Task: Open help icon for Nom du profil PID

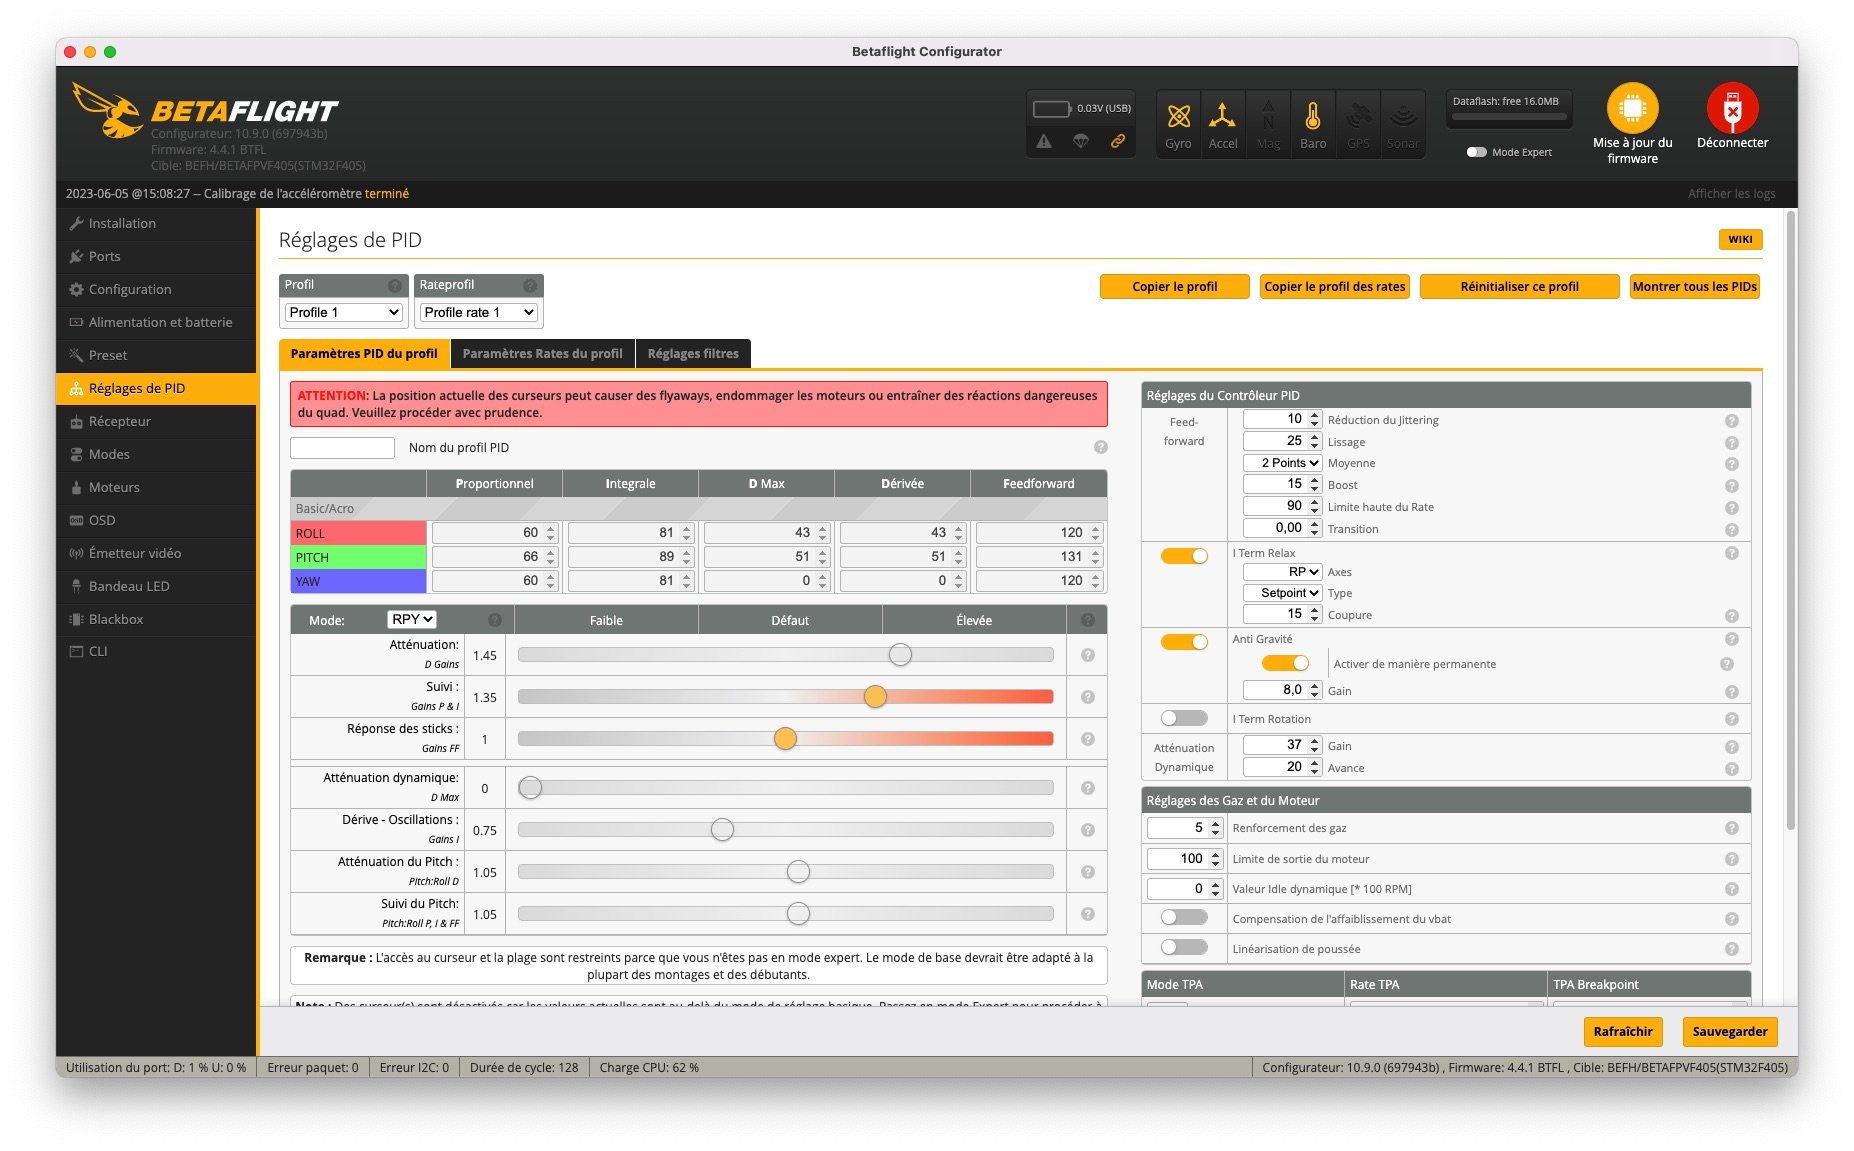Action: click(1100, 447)
